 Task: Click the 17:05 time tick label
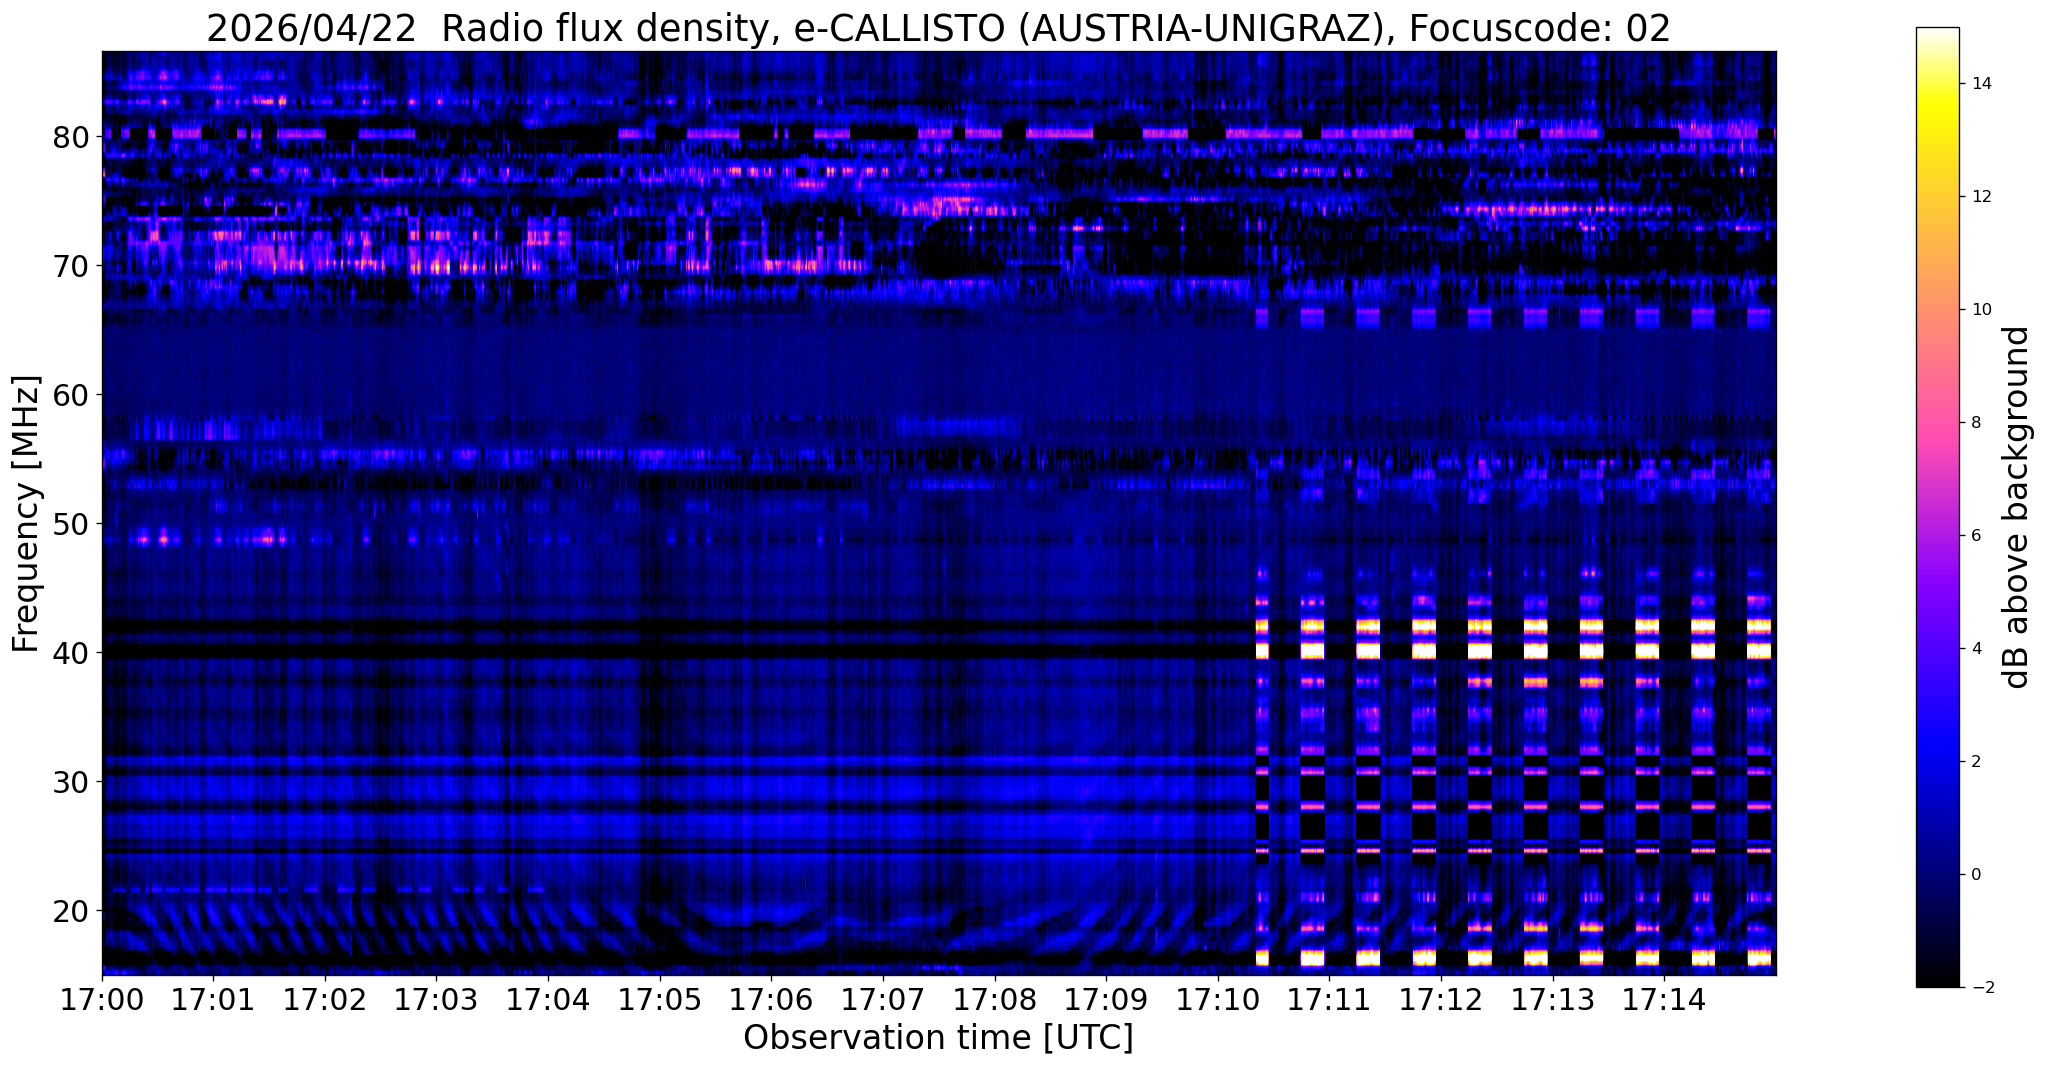click(659, 1000)
